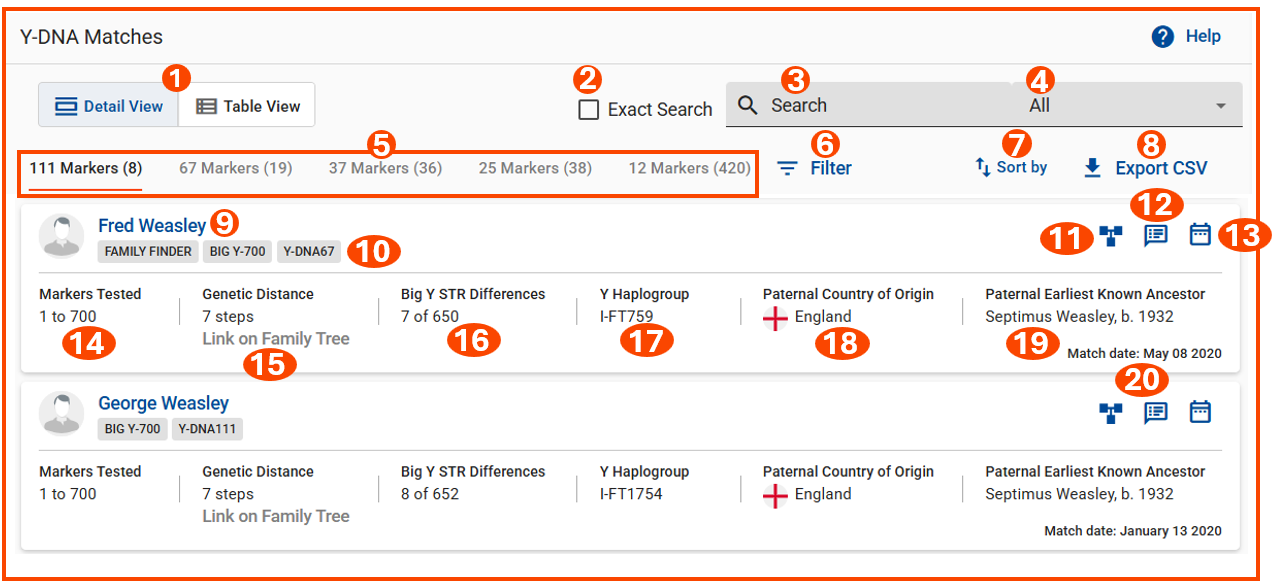Image resolution: width=1278 pixels, height=588 pixels.
Task: Click the search magnifier icon
Action: pos(748,105)
